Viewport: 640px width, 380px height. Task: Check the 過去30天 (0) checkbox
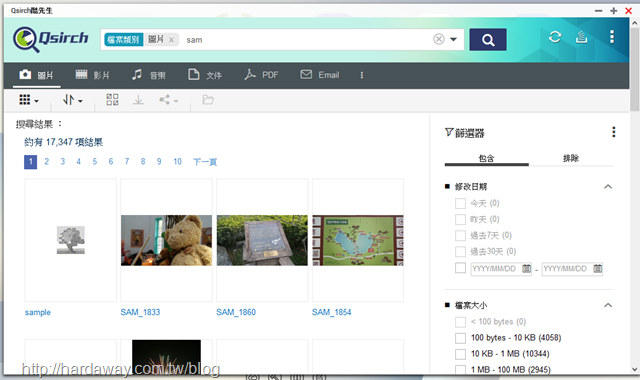(460, 251)
